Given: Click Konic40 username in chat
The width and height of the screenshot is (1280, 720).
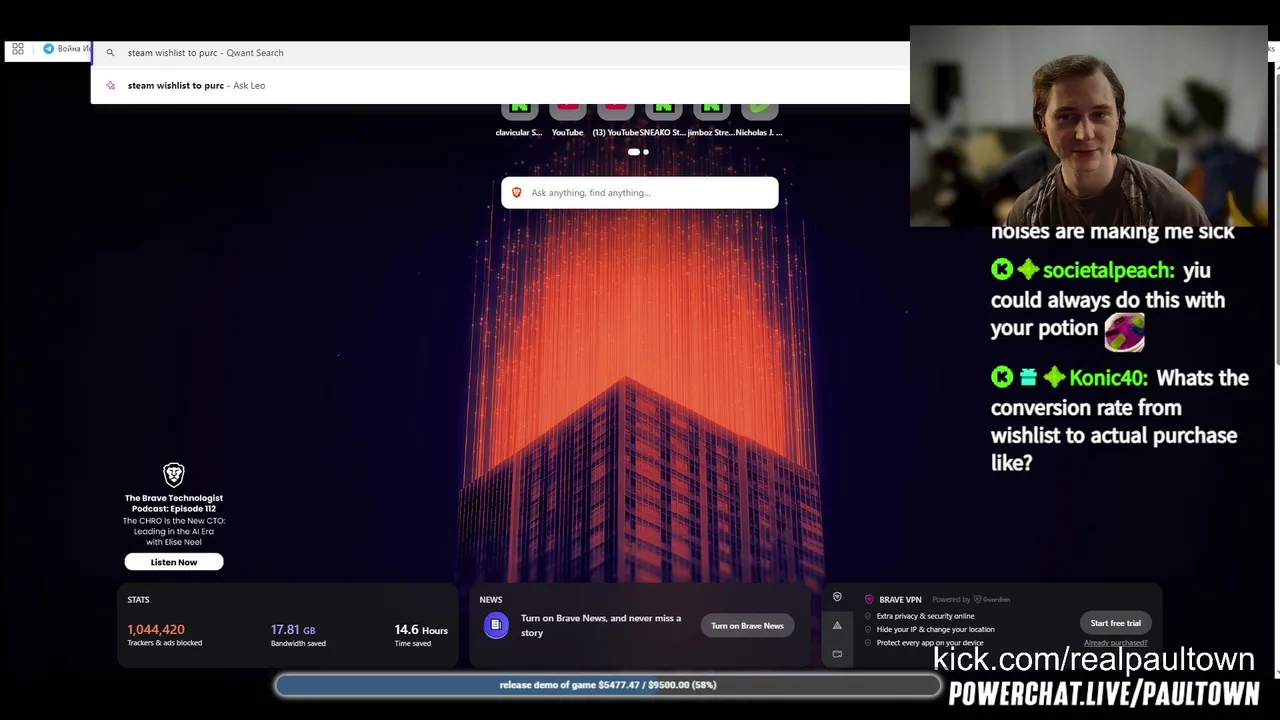Looking at the screenshot, I should pos(1108,378).
